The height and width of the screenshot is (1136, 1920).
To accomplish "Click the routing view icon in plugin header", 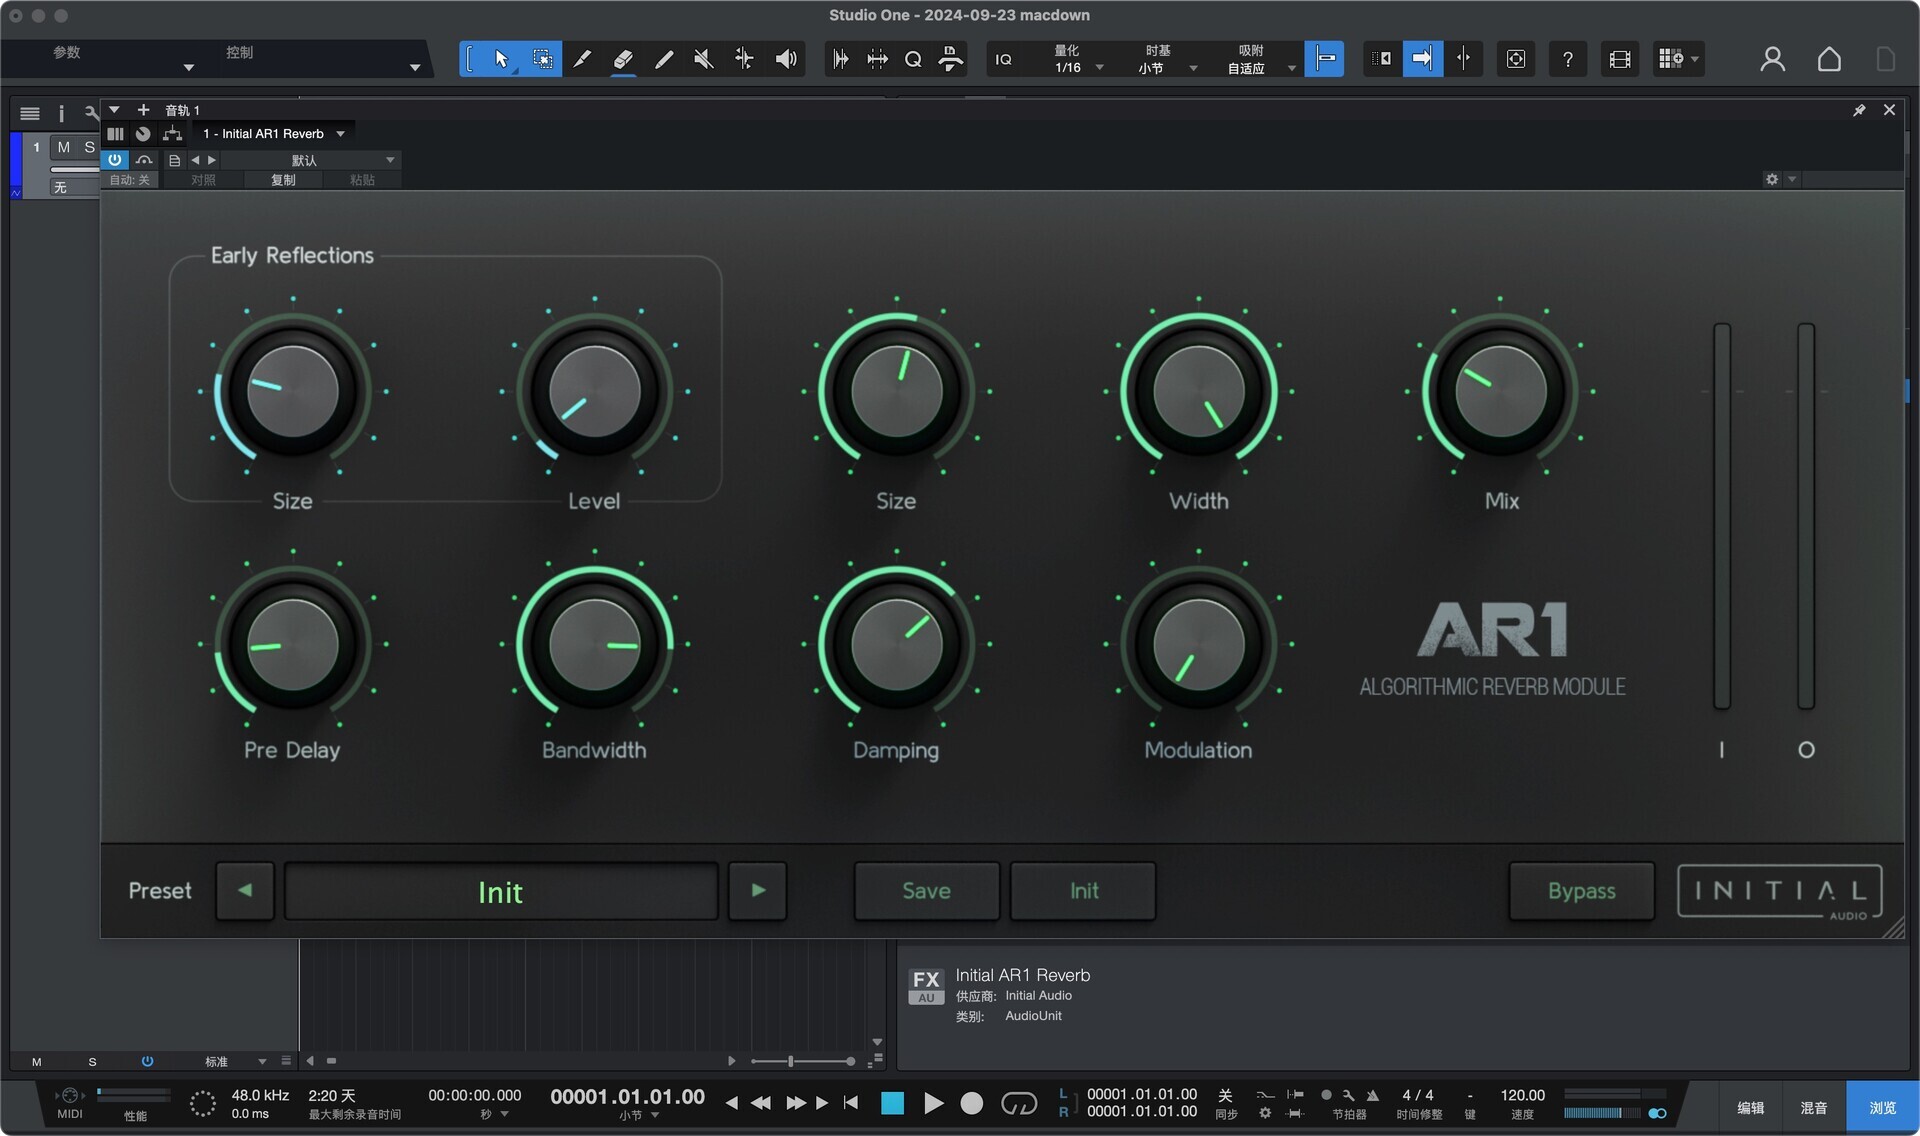I will pos(173,133).
